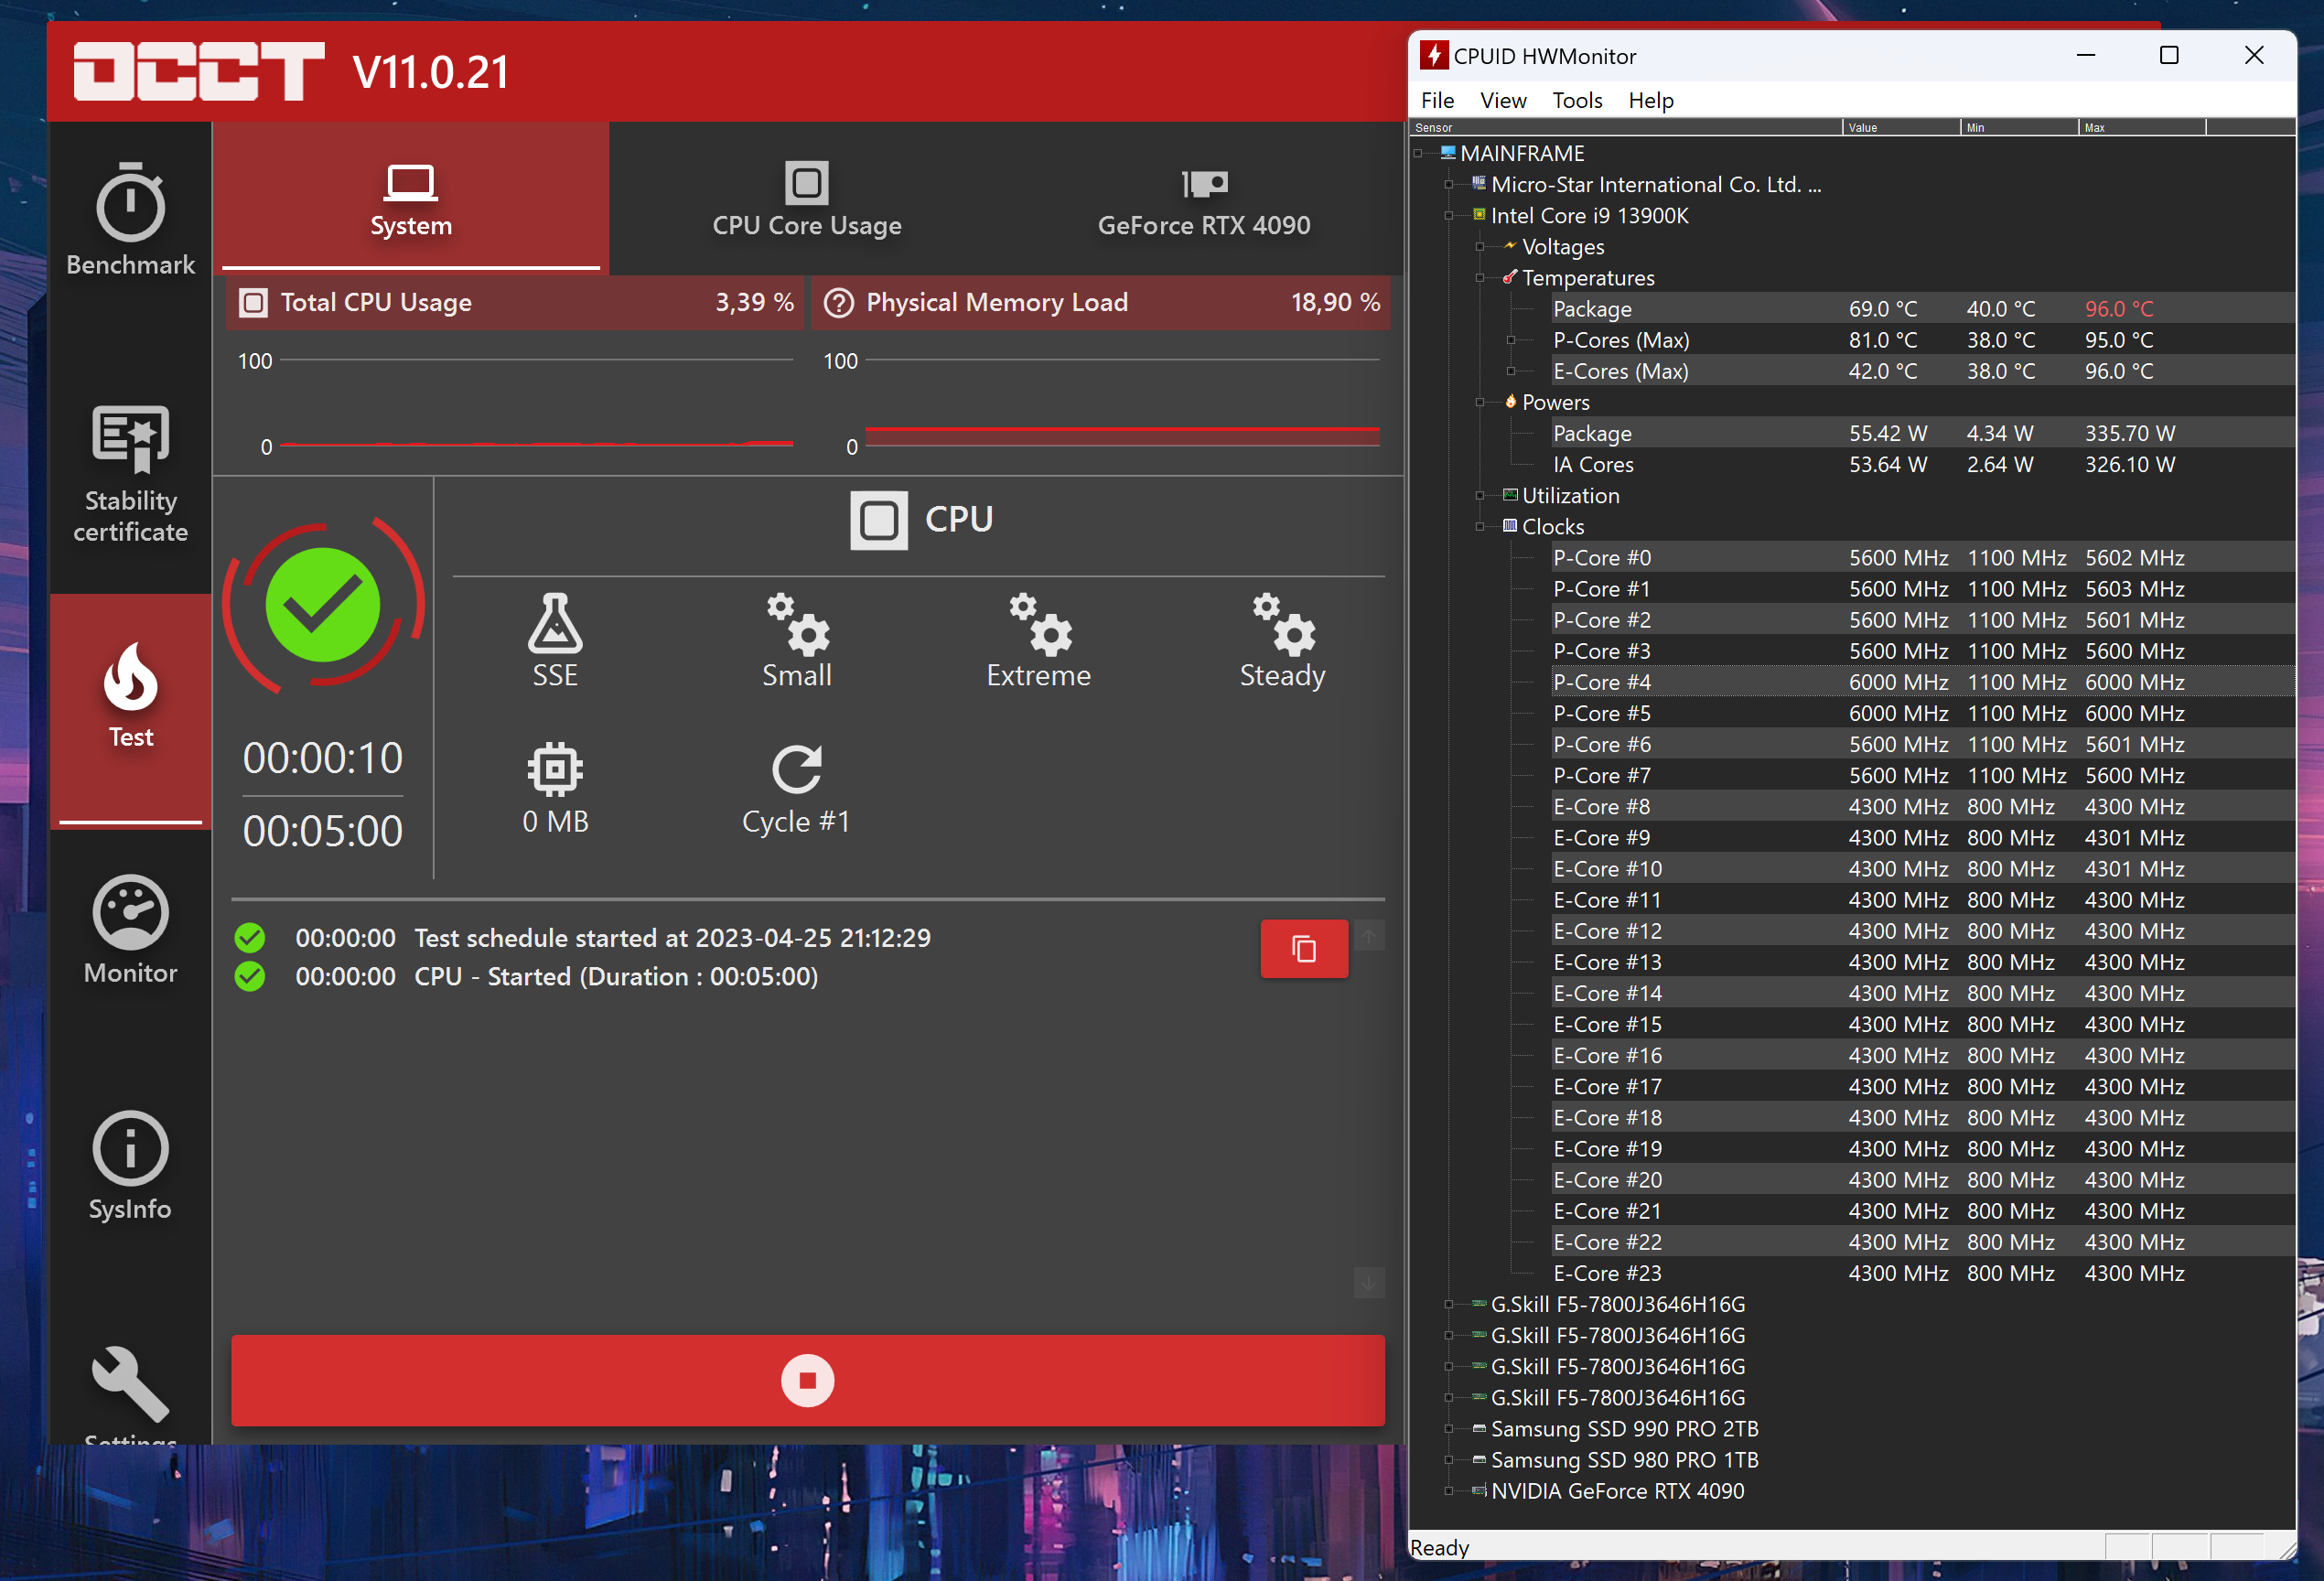Switch to GeForce RTX 4090 tab
Screen dimensions: 2324x1581
pos(1203,199)
